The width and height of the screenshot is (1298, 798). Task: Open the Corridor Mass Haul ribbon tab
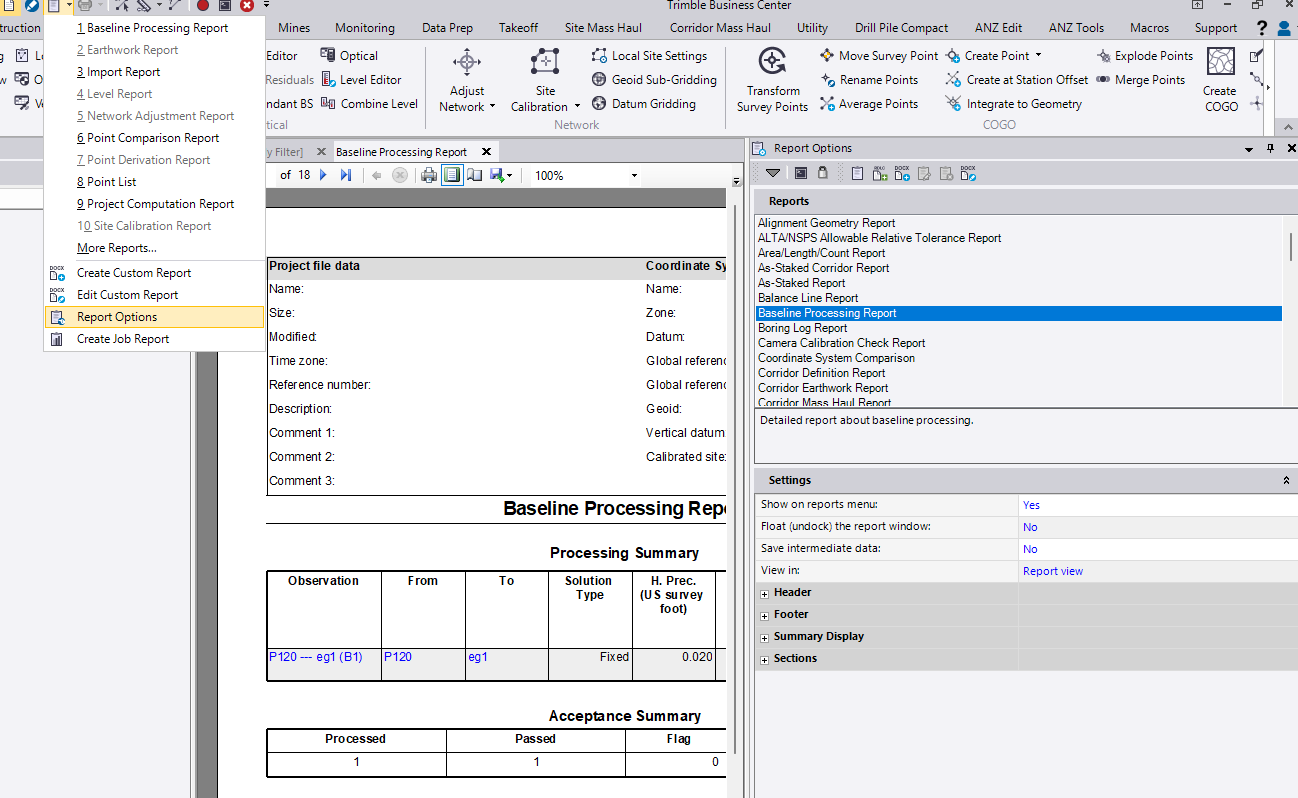point(720,28)
